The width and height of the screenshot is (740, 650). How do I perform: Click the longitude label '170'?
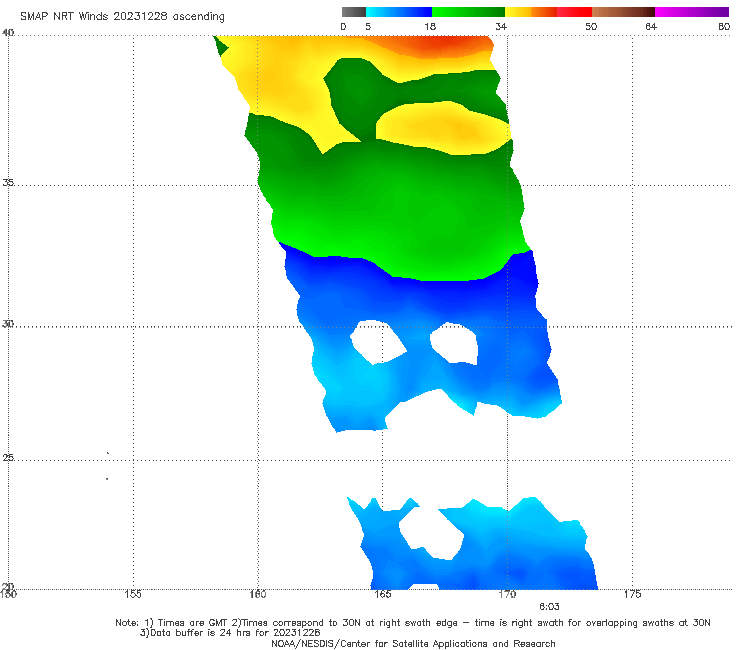coord(507,594)
